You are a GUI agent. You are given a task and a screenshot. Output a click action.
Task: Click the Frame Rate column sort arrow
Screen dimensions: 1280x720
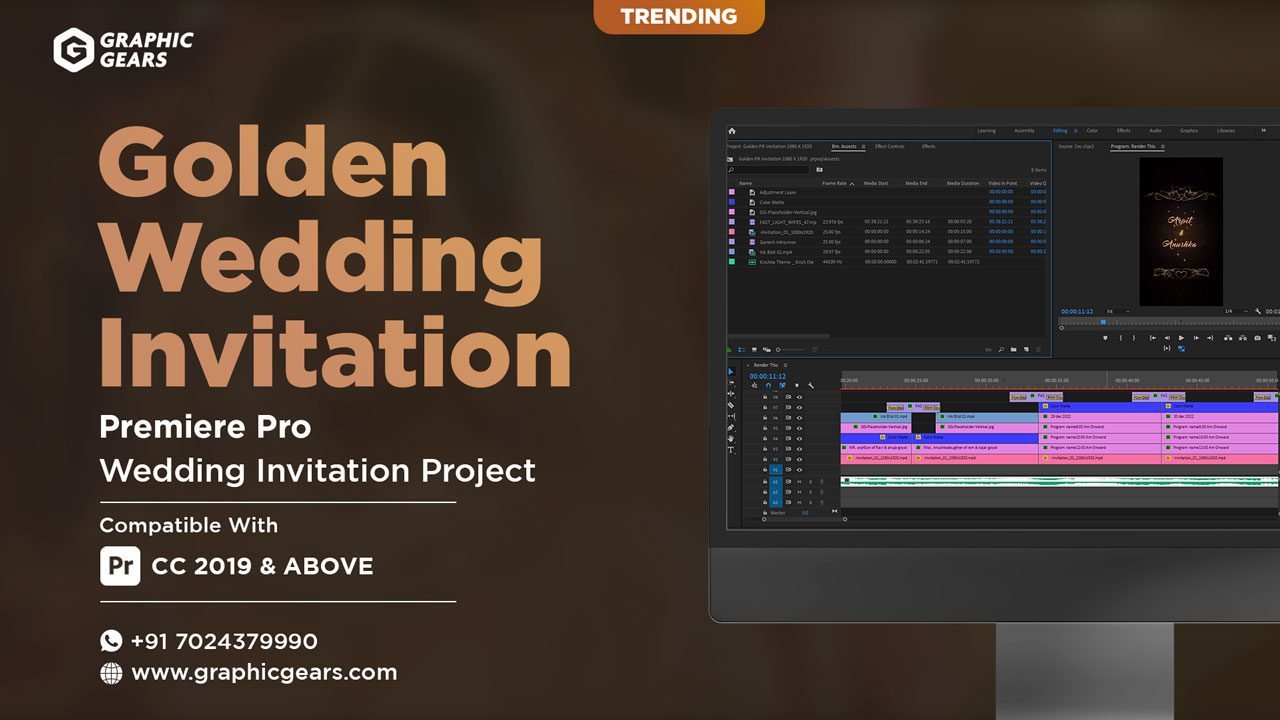852,184
